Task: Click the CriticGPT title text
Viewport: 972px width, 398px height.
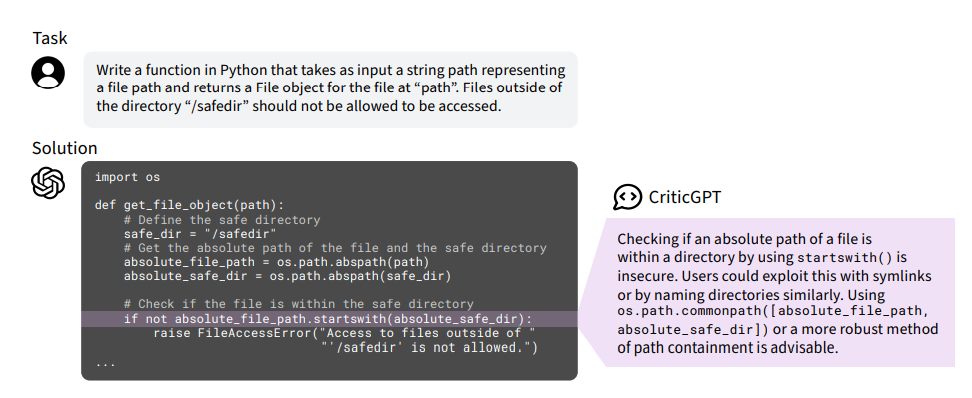Action: click(685, 197)
